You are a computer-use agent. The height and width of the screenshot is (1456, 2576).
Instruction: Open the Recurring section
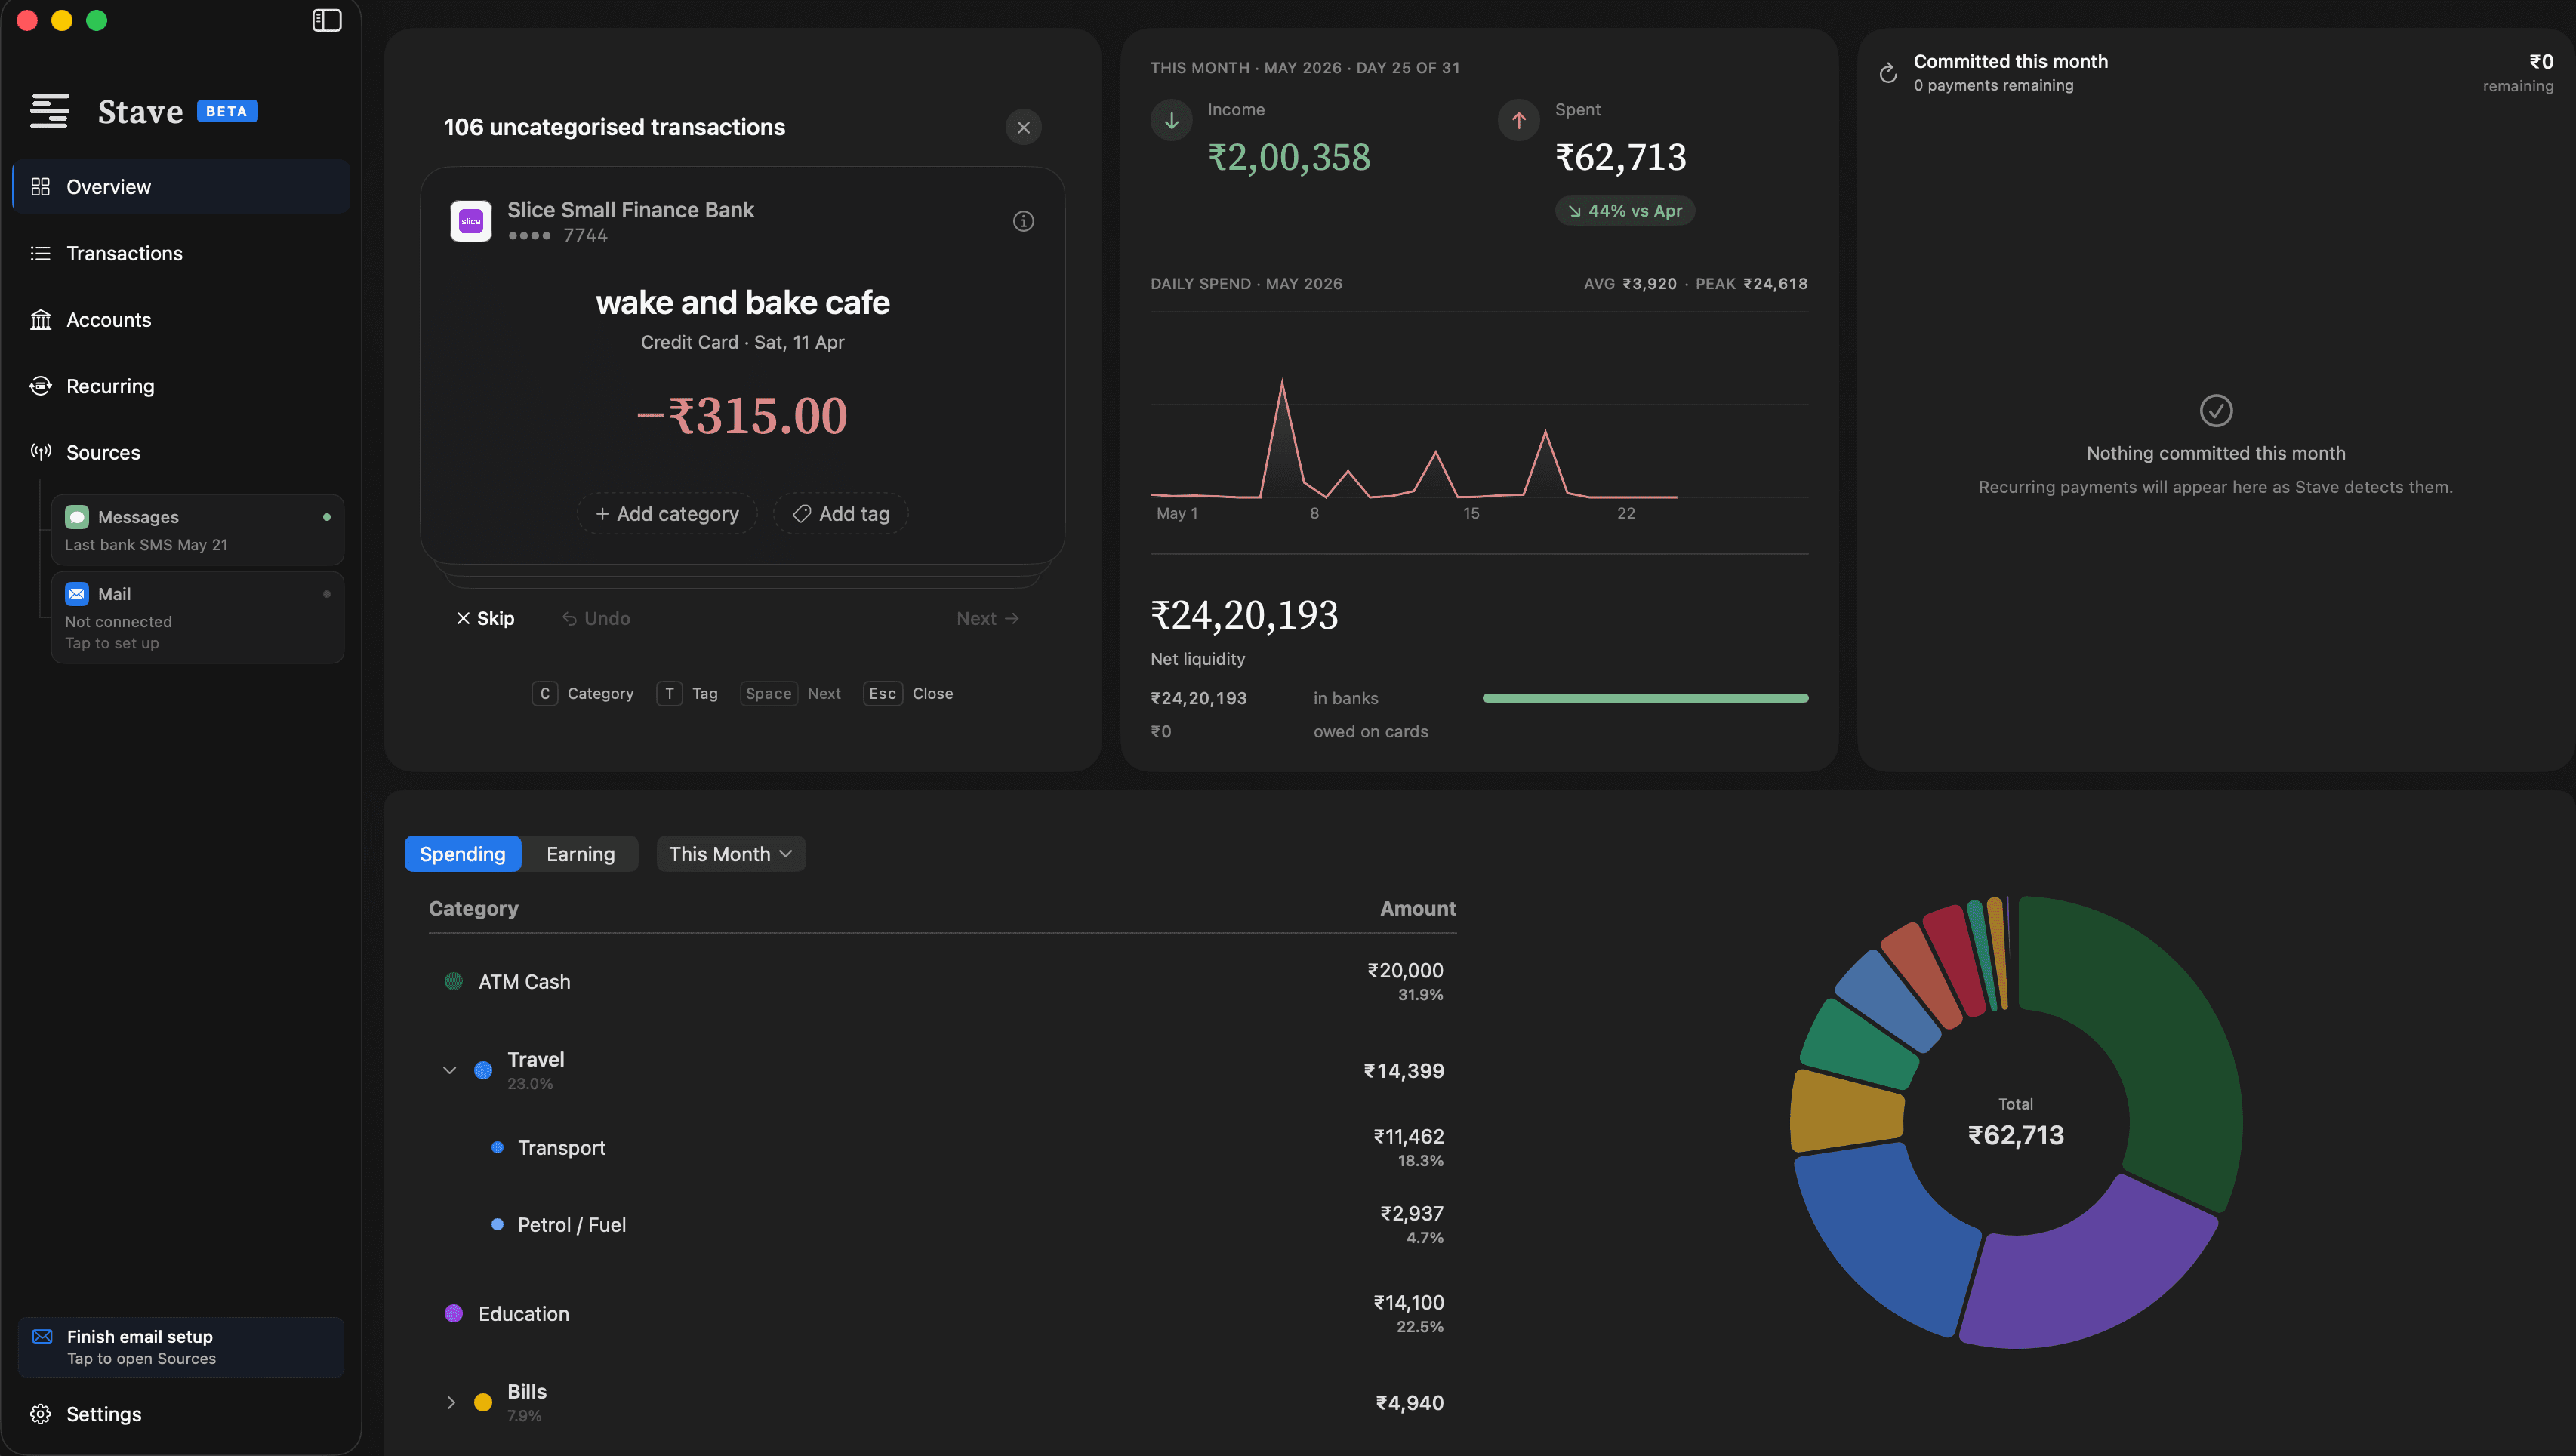point(181,386)
